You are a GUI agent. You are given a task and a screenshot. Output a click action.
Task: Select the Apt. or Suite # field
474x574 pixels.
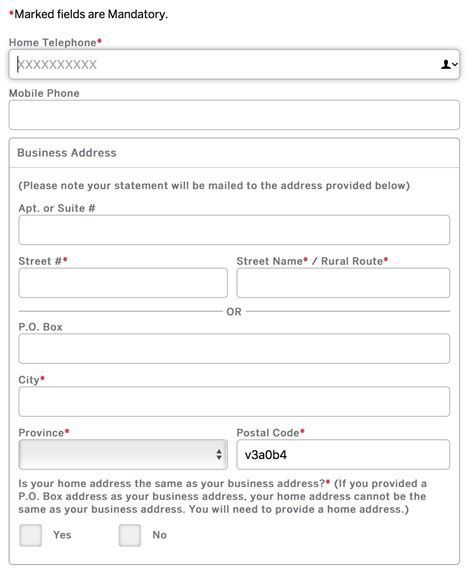(x=234, y=230)
